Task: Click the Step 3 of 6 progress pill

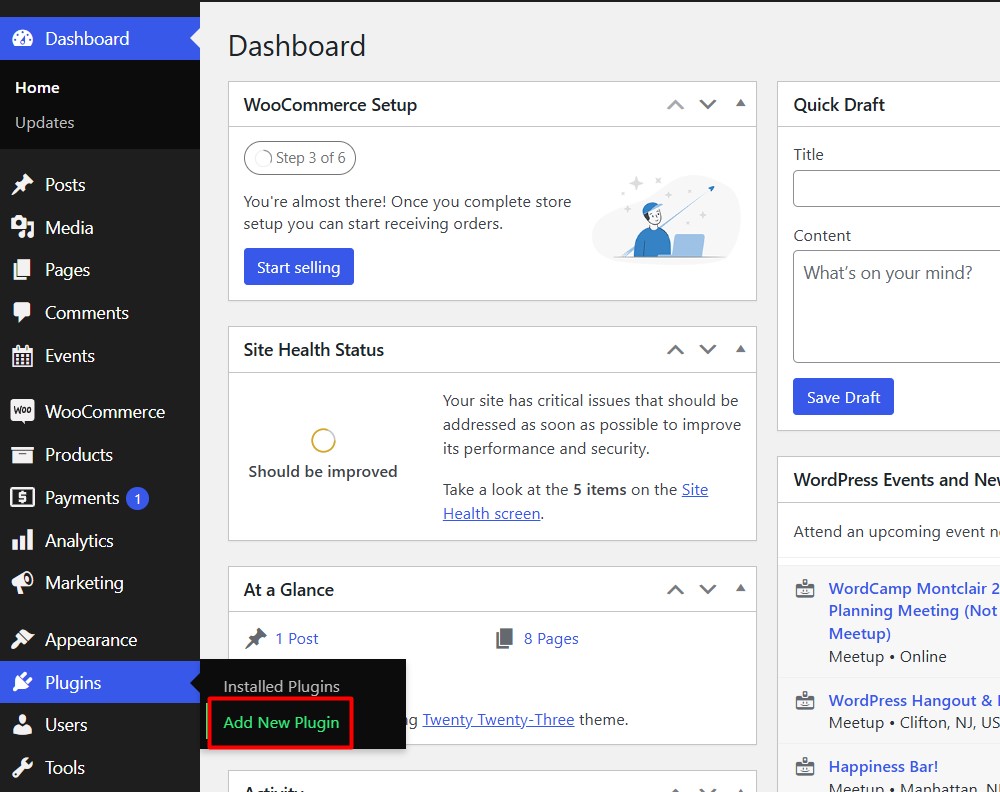Action: point(300,158)
